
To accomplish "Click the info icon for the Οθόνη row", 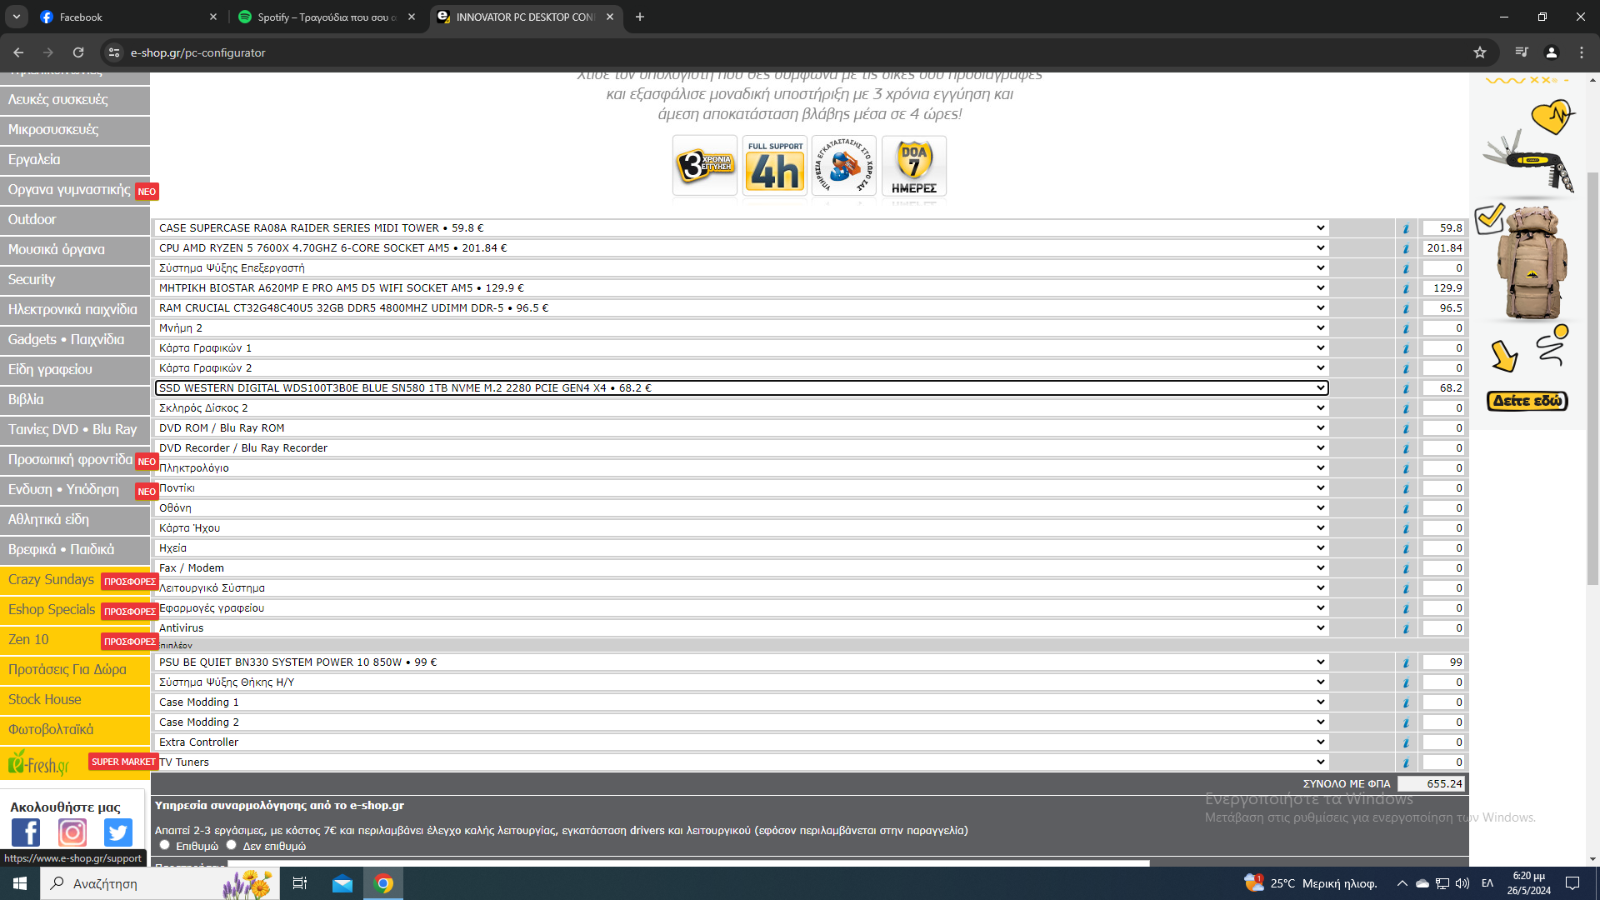I will pos(1406,508).
